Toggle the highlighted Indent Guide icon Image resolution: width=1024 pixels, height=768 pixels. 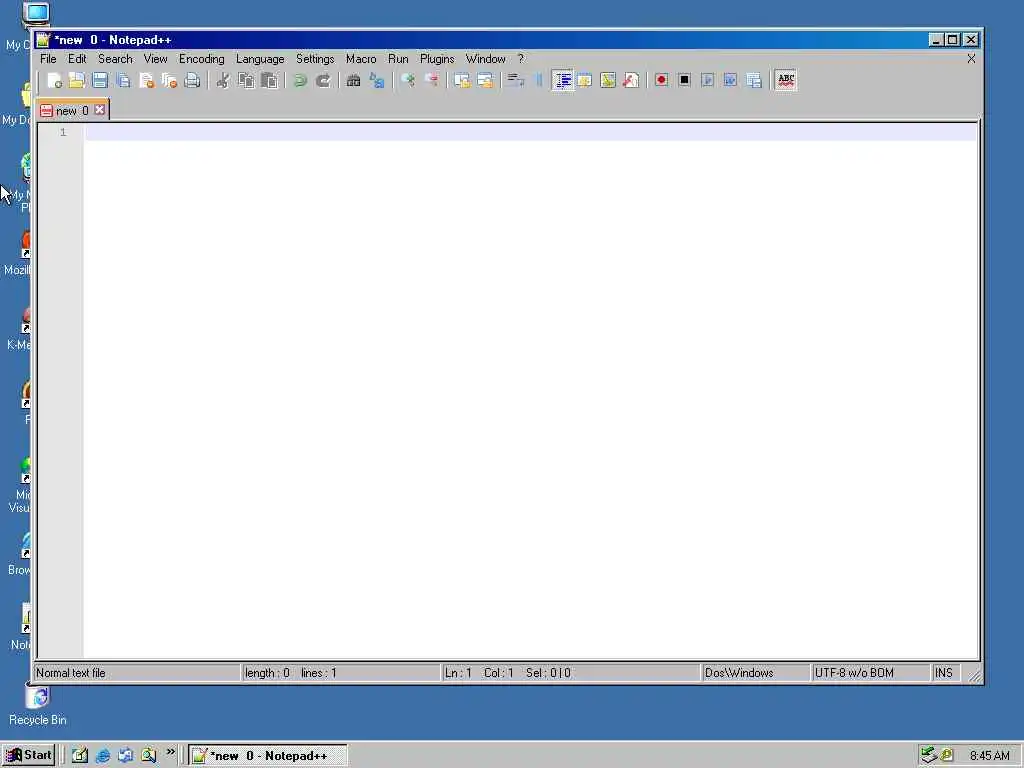tap(562, 80)
